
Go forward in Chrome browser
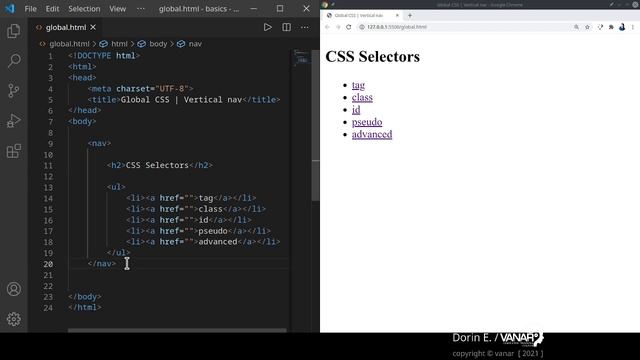pyautogui.click(x=338, y=27)
